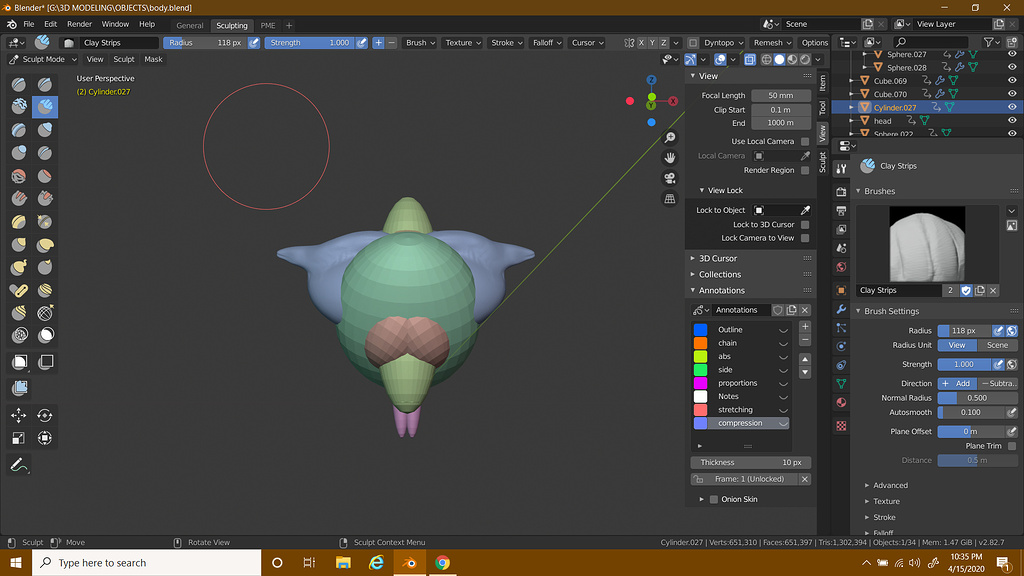Switch to the PME workspace tab
Viewport: 1024px width, 576px height.
pos(268,25)
